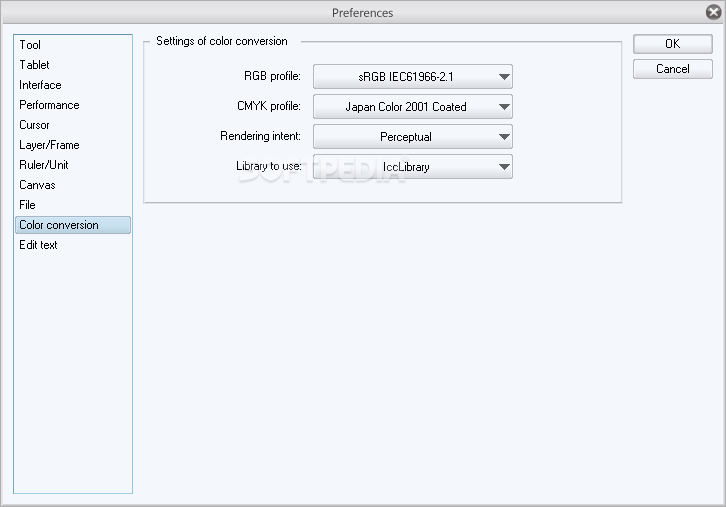Viewport: 726px width, 507px height.
Task: Select Cursor in the category list
Action: tap(73, 125)
